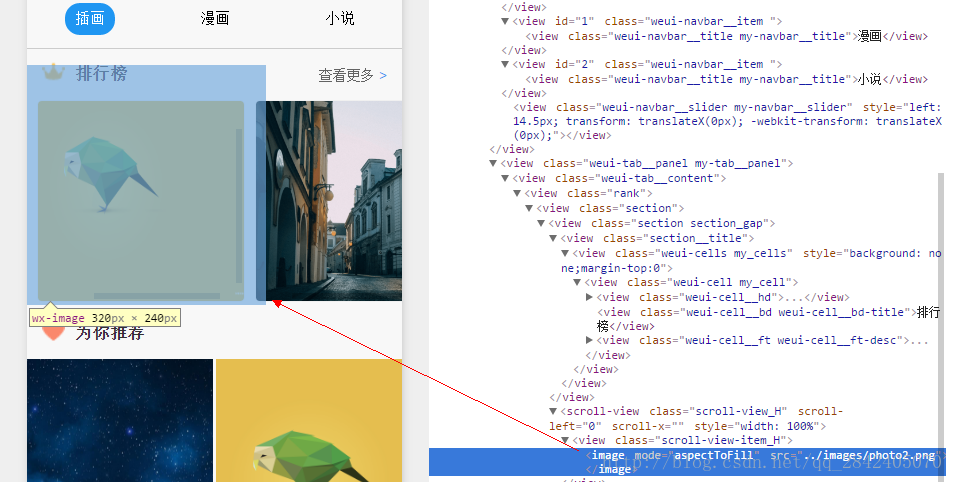Collapse the weui-cells my_cells node

(x=565, y=253)
